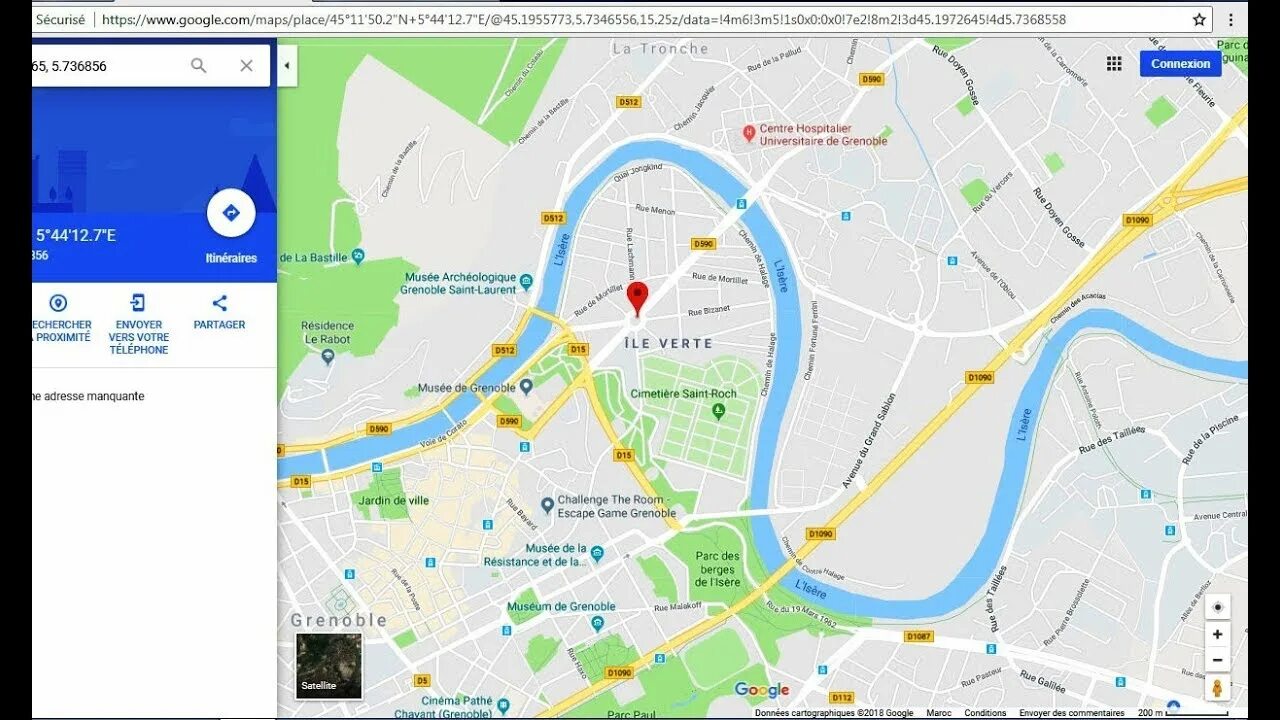This screenshot has height=720, width=1280.
Task: Zoom in with the plus button
Action: pos(1217,634)
